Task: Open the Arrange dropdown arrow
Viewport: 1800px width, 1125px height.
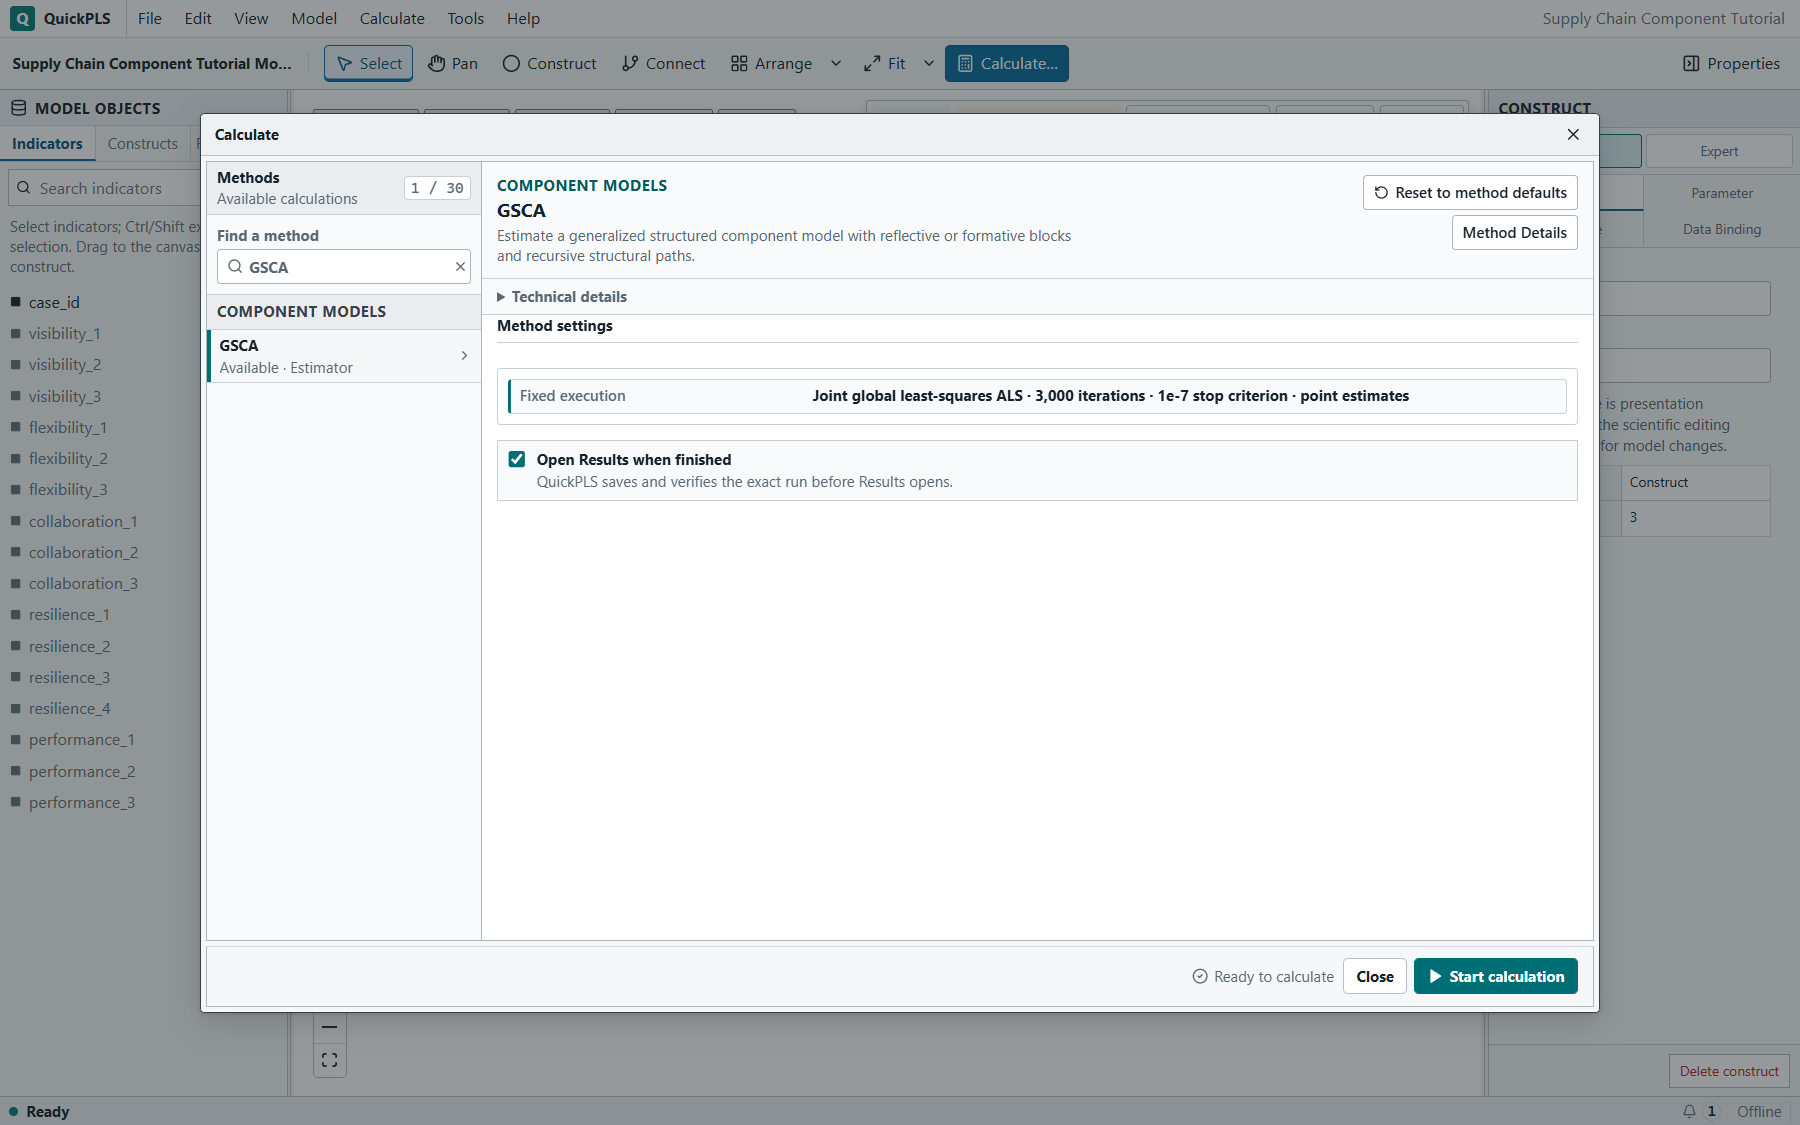Action: click(836, 63)
